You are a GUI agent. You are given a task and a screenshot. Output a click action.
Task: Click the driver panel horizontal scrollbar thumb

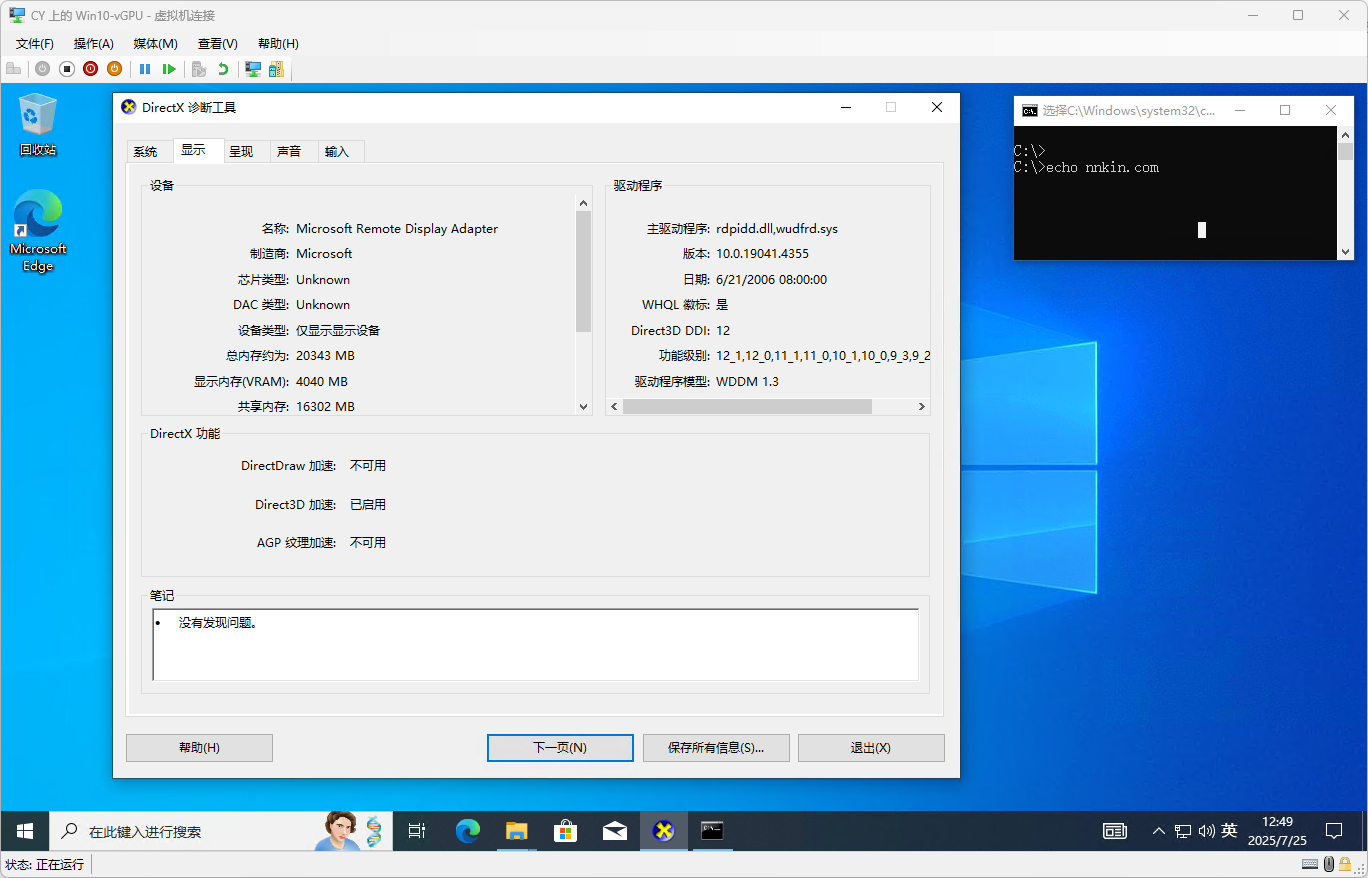[x=746, y=407]
